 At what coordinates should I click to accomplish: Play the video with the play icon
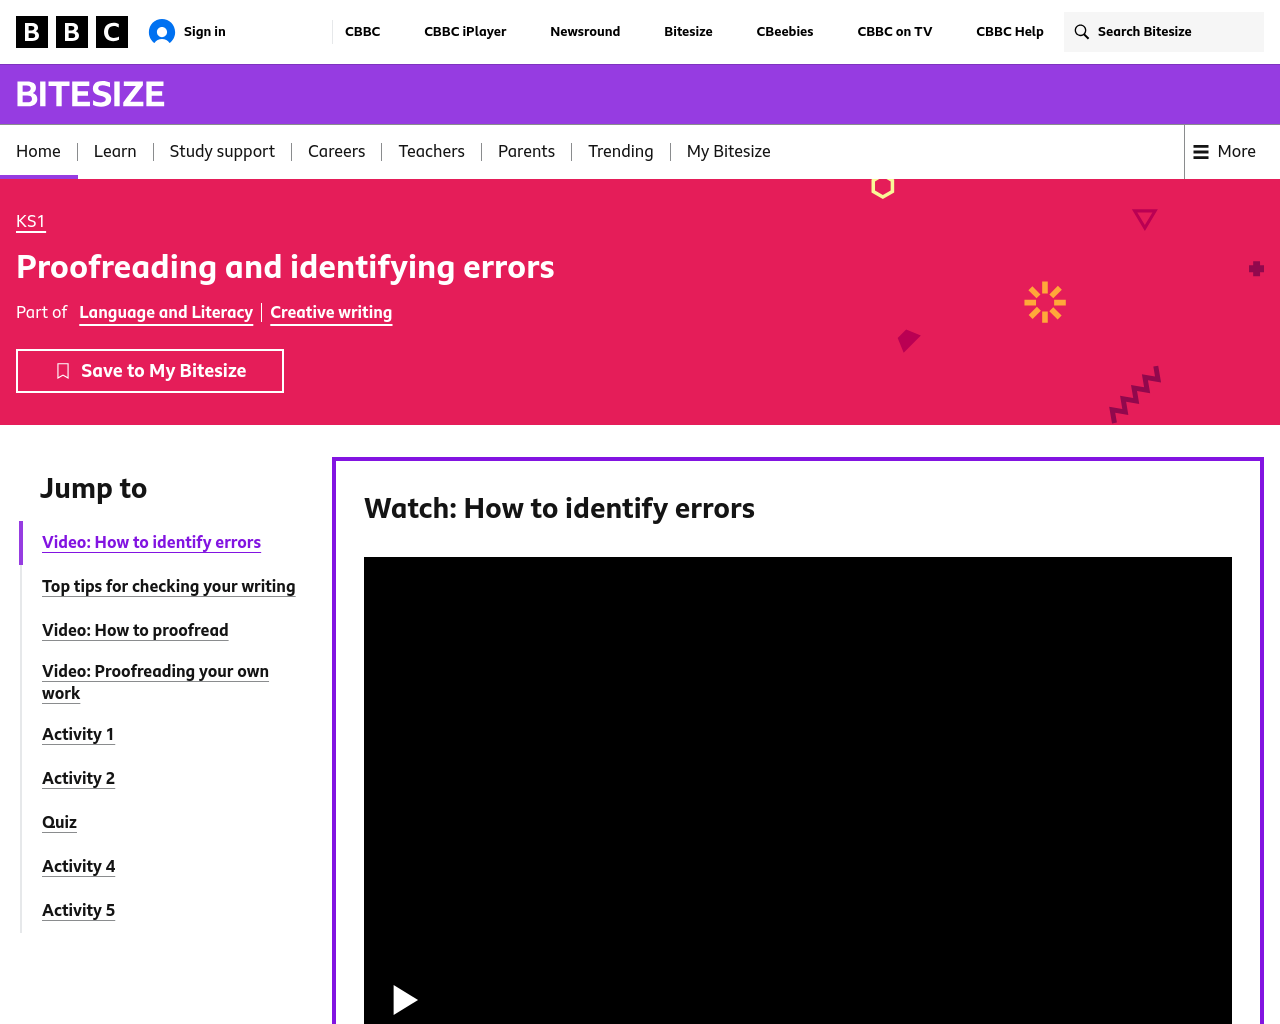[404, 1000]
